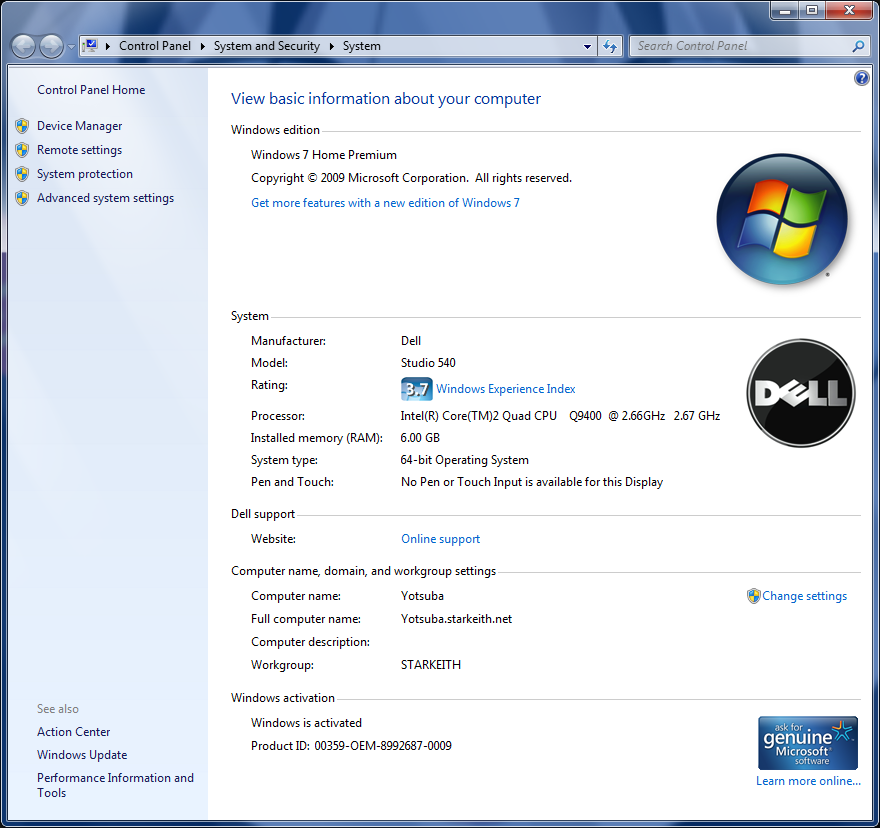Click the Dell logo image
The width and height of the screenshot is (880, 828).
tap(801, 393)
